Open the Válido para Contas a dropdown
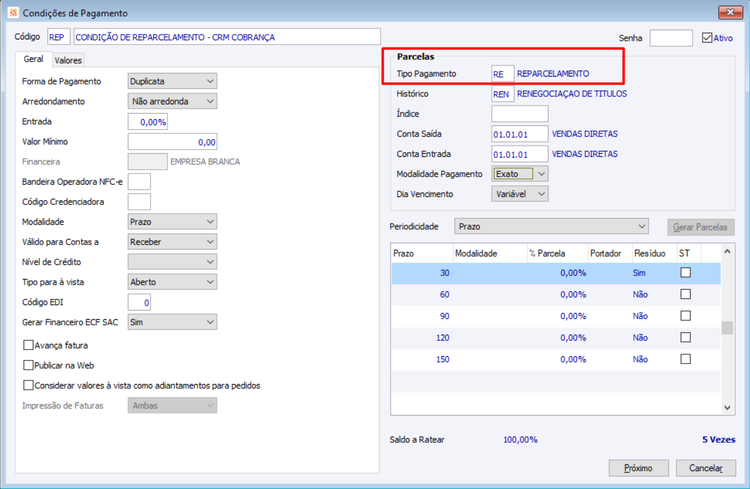The width and height of the screenshot is (750, 489). click(x=172, y=242)
